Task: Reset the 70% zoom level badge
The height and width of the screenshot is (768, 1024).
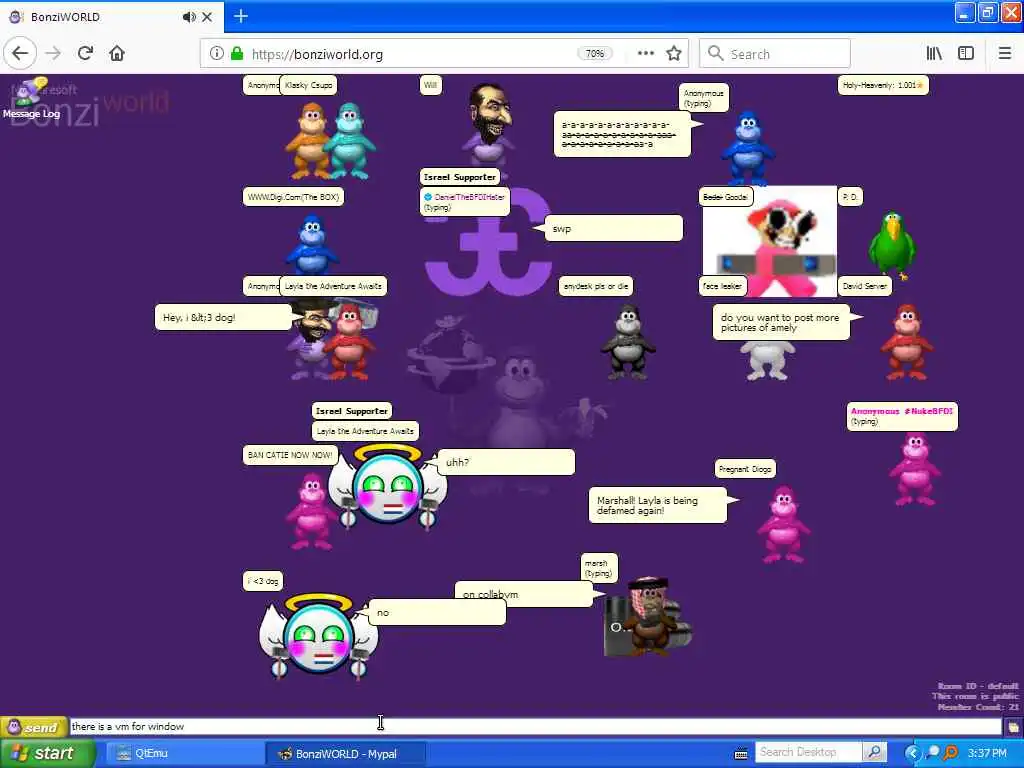Action: point(594,54)
